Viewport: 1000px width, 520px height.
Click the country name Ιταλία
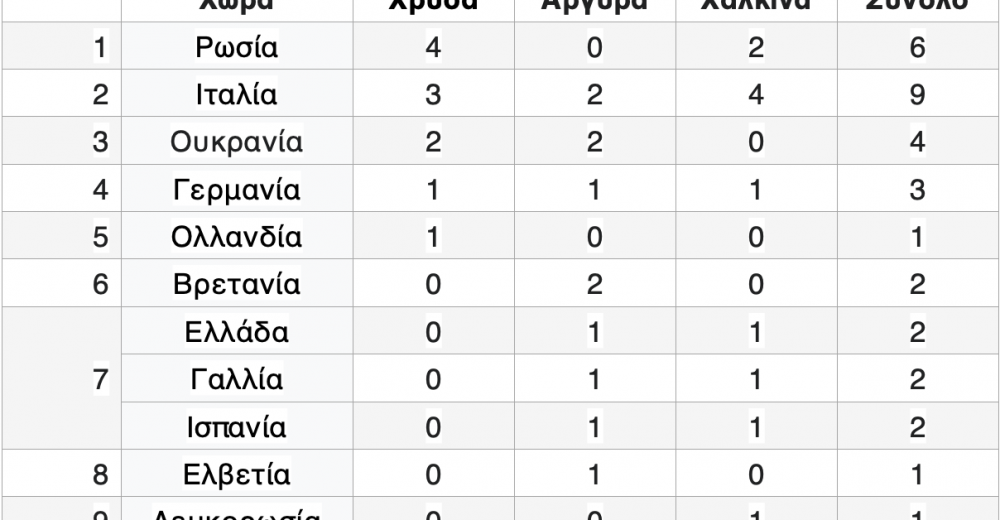click(237, 95)
